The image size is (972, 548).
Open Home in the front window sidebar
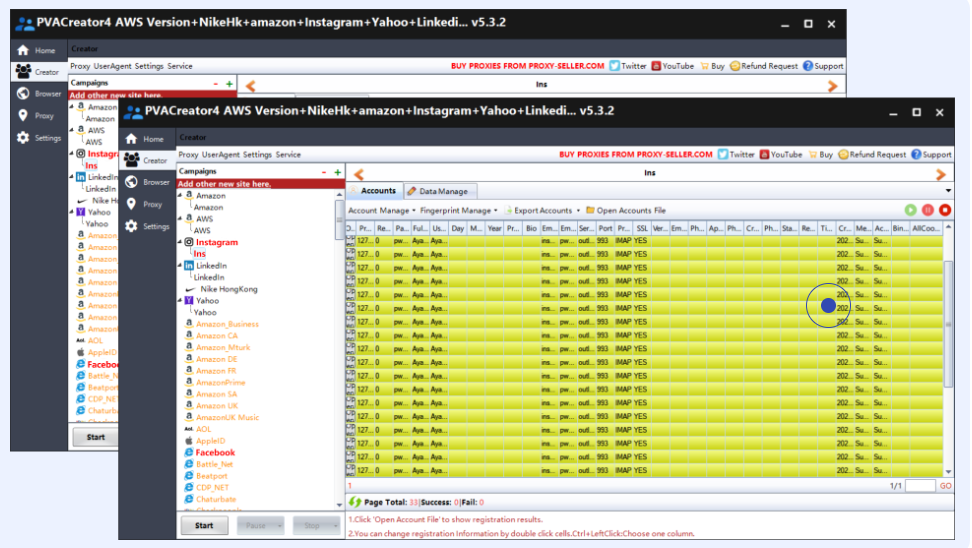click(x=145, y=139)
